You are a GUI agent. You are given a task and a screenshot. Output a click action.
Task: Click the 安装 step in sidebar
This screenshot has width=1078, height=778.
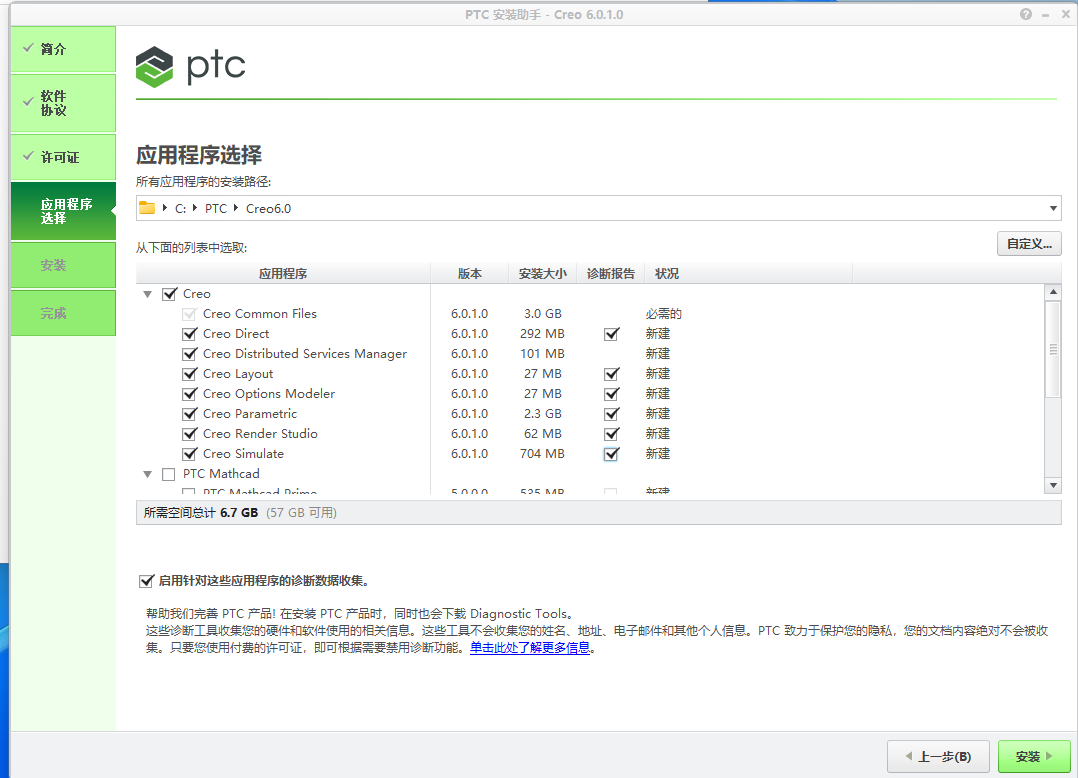[63, 265]
